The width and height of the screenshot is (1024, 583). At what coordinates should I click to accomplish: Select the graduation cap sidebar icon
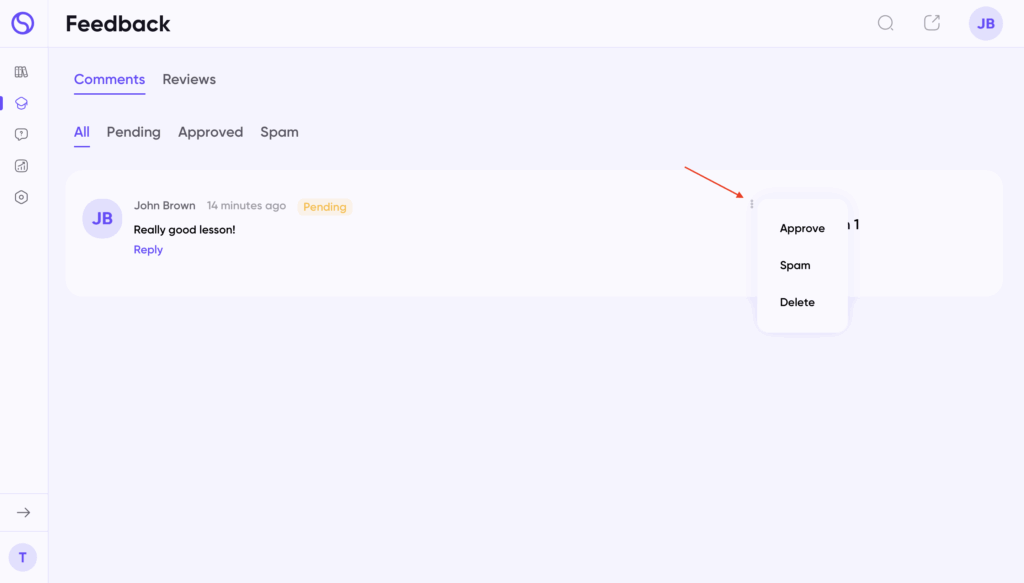click(x=21, y=103)
